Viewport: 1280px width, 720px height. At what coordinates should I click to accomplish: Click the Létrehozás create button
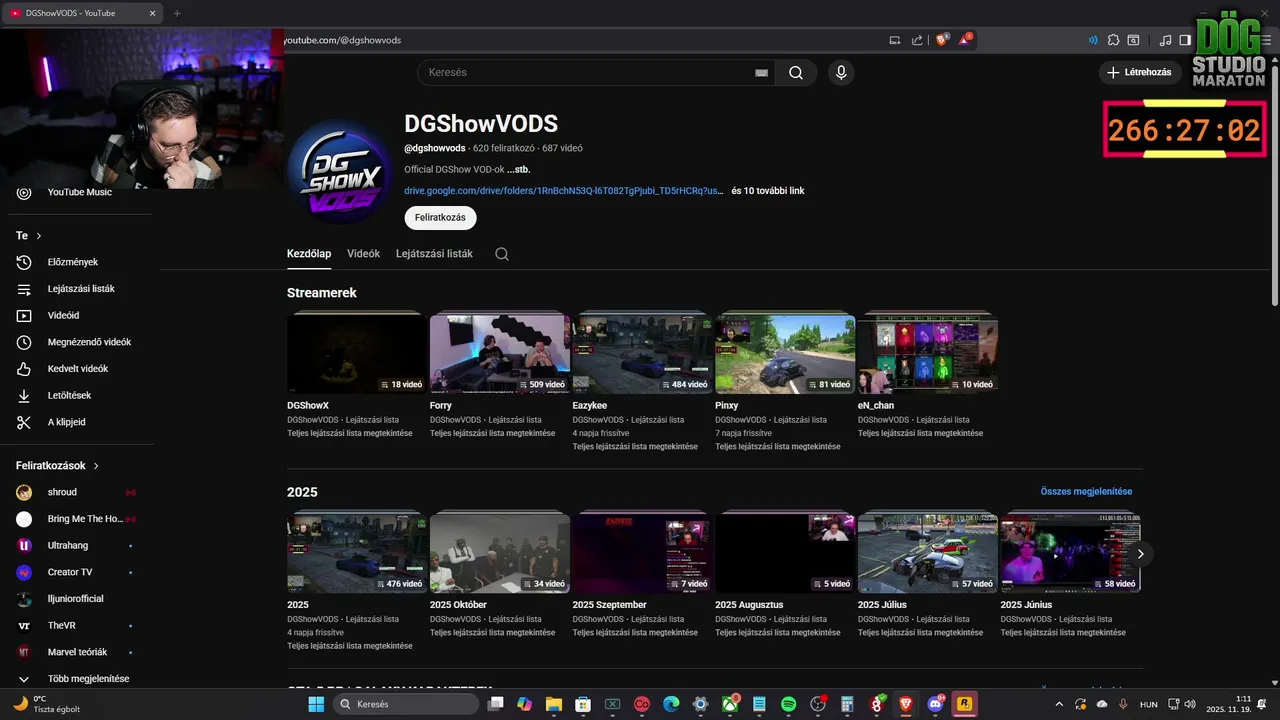click(1140, 72)
